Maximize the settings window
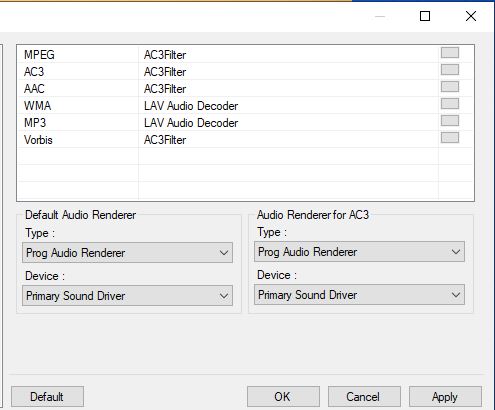The height and width of the screenshot is (410, 495). (x=425, y=16)
